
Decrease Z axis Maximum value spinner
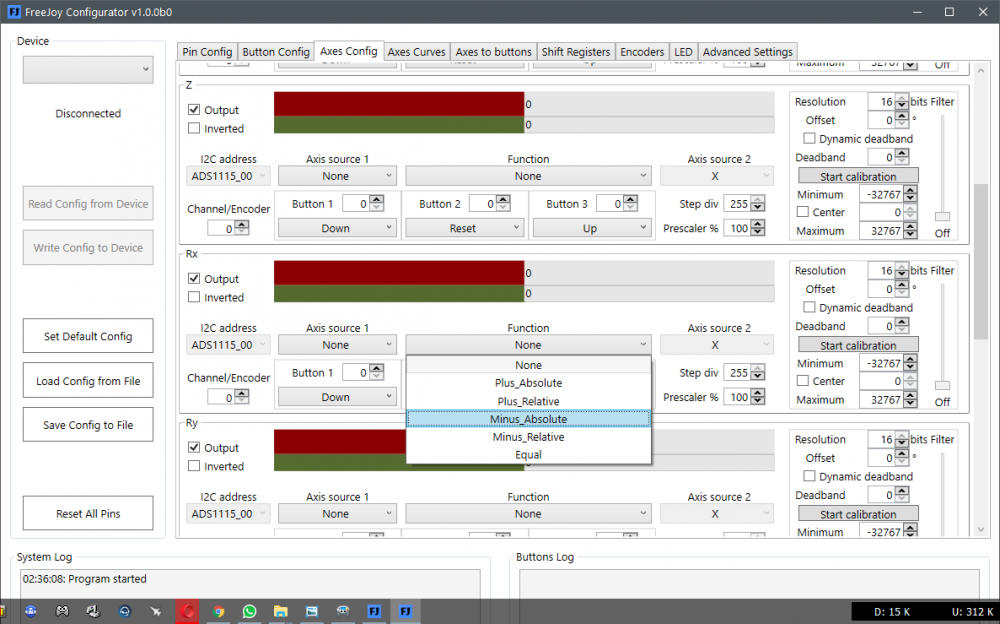coord(910,235)
